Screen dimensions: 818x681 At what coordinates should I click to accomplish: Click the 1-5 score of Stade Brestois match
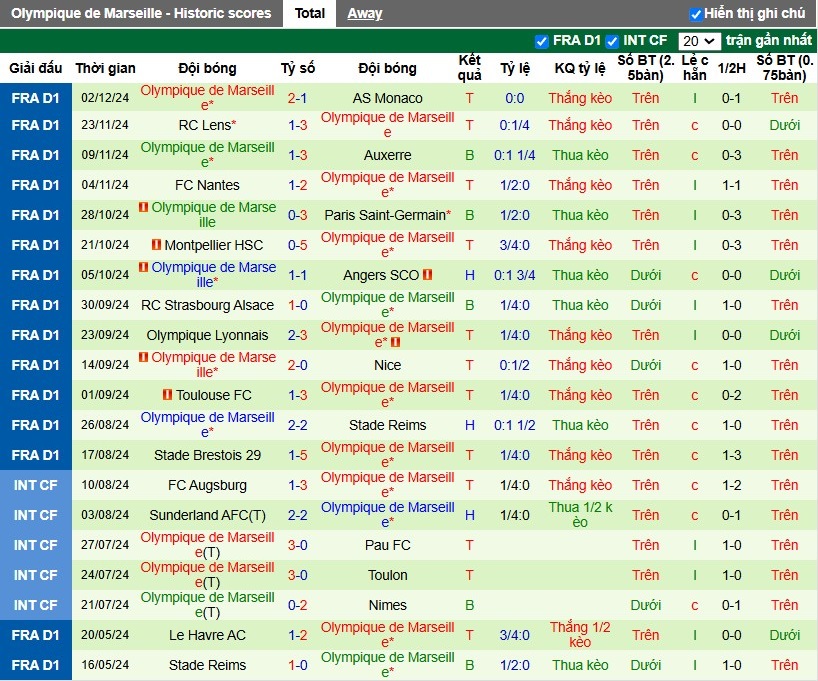point(297,455)
